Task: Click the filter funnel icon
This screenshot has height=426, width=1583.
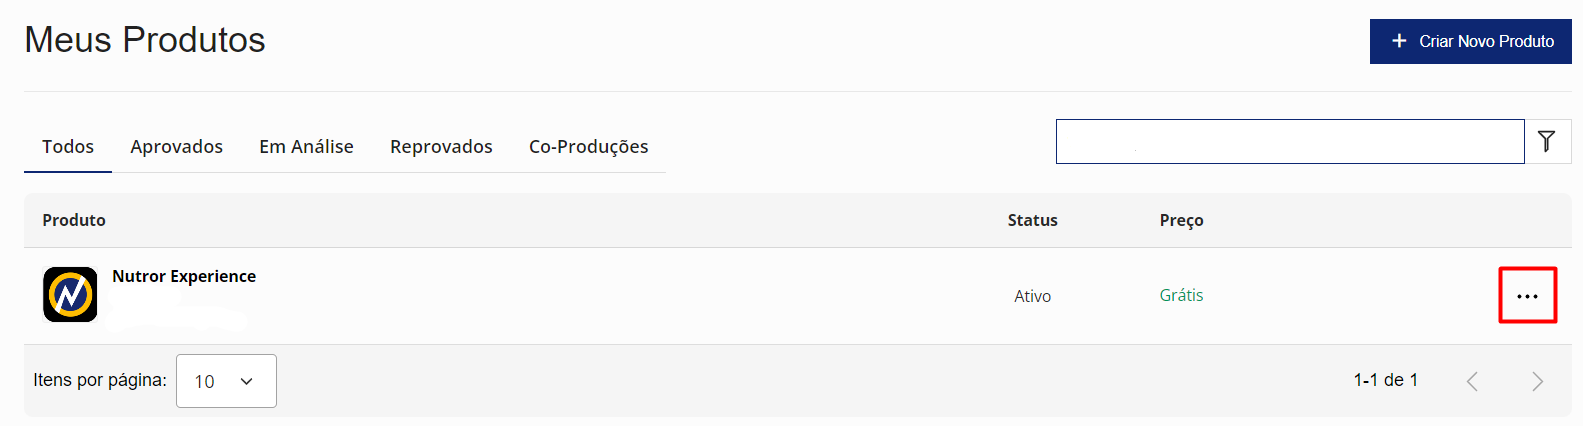Action: [1547, 141]
